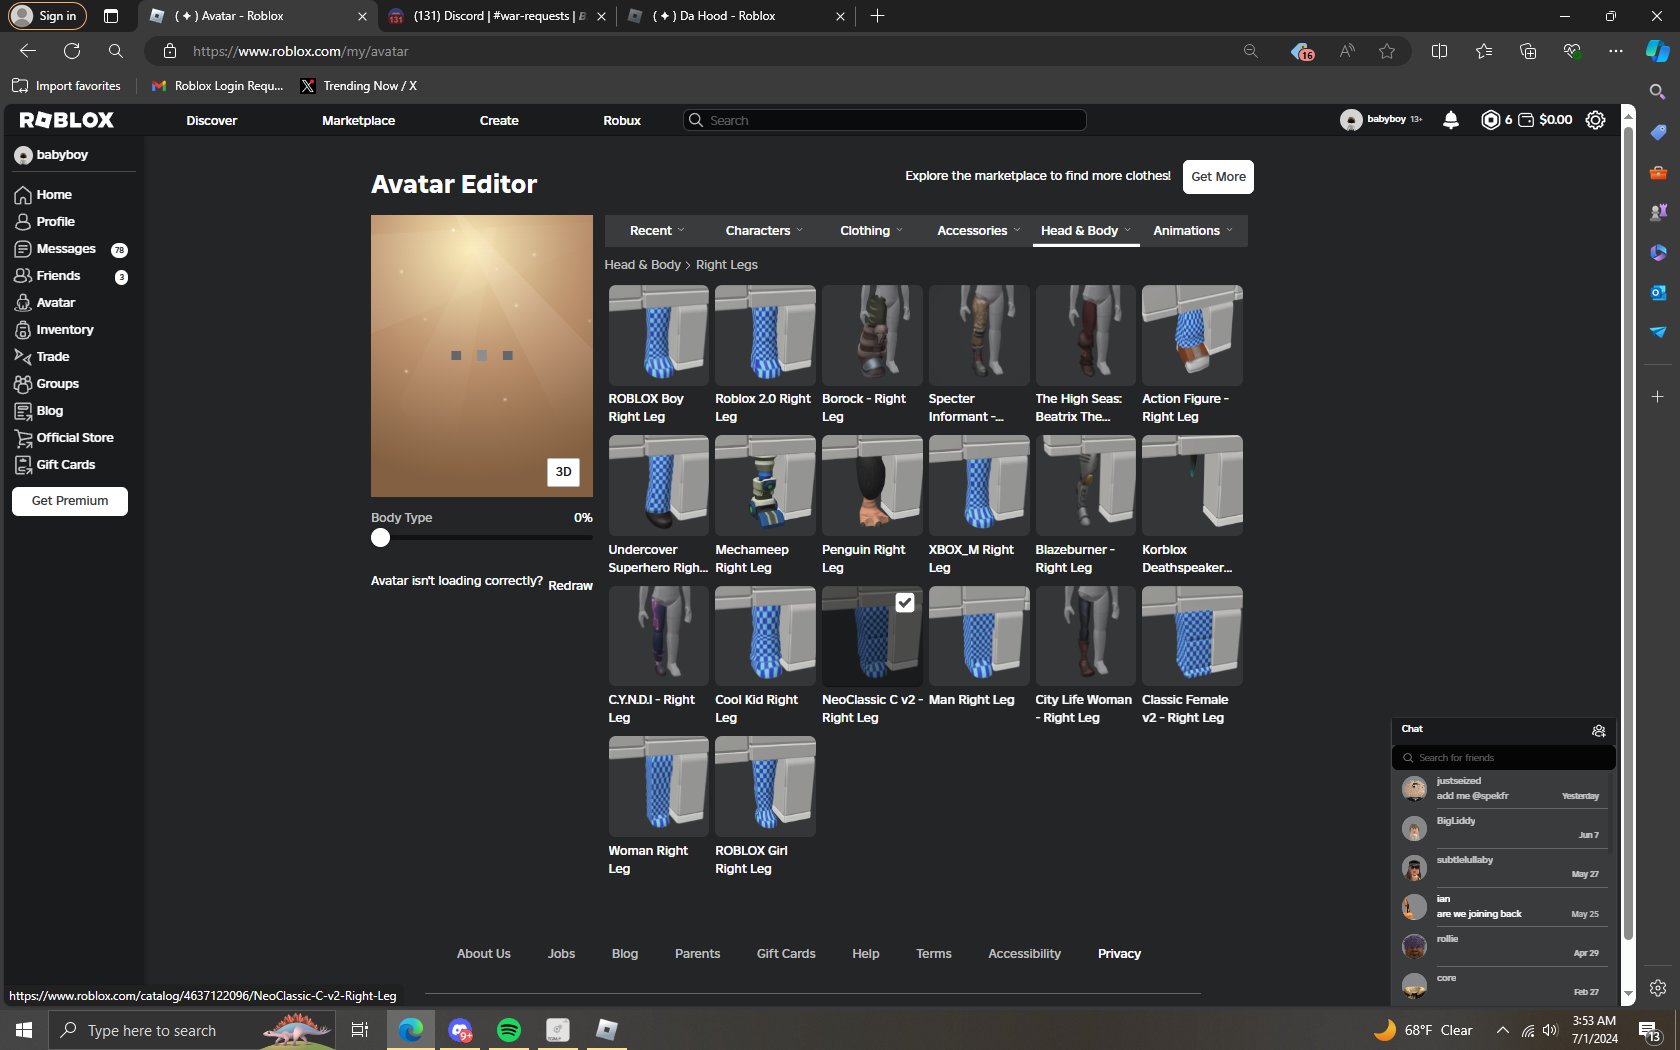Uncheck the NeoClassic C v2 Right Leg
The width and height of the screenshot is (1680, 1050).
[x=905, y=602]
